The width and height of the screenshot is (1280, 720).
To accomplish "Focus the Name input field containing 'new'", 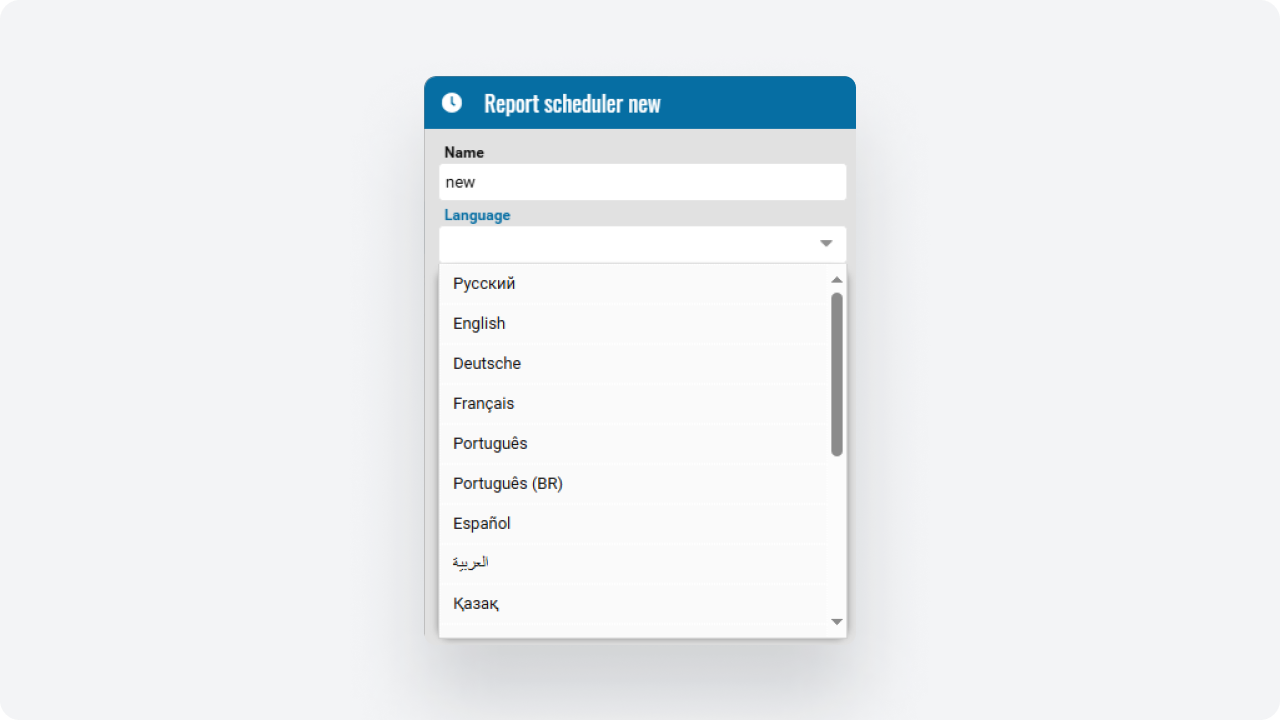I will pyautogui.click(x=642, y=182).
